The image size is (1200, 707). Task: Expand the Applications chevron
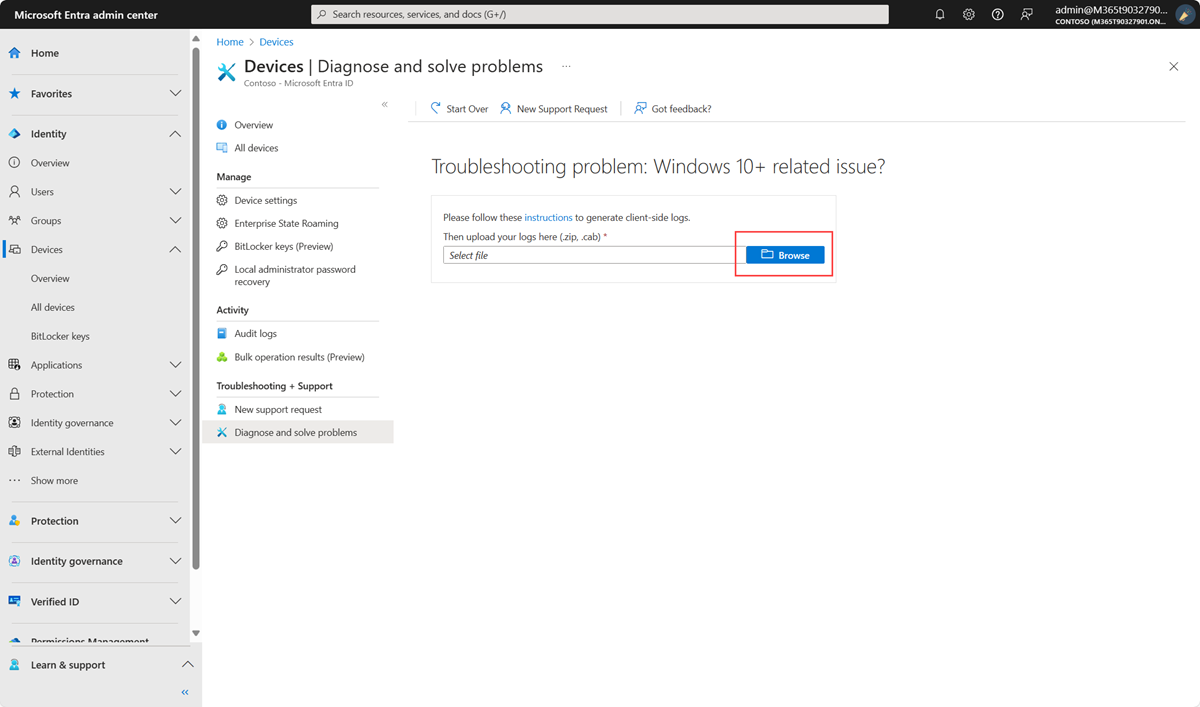coord(175,365)
